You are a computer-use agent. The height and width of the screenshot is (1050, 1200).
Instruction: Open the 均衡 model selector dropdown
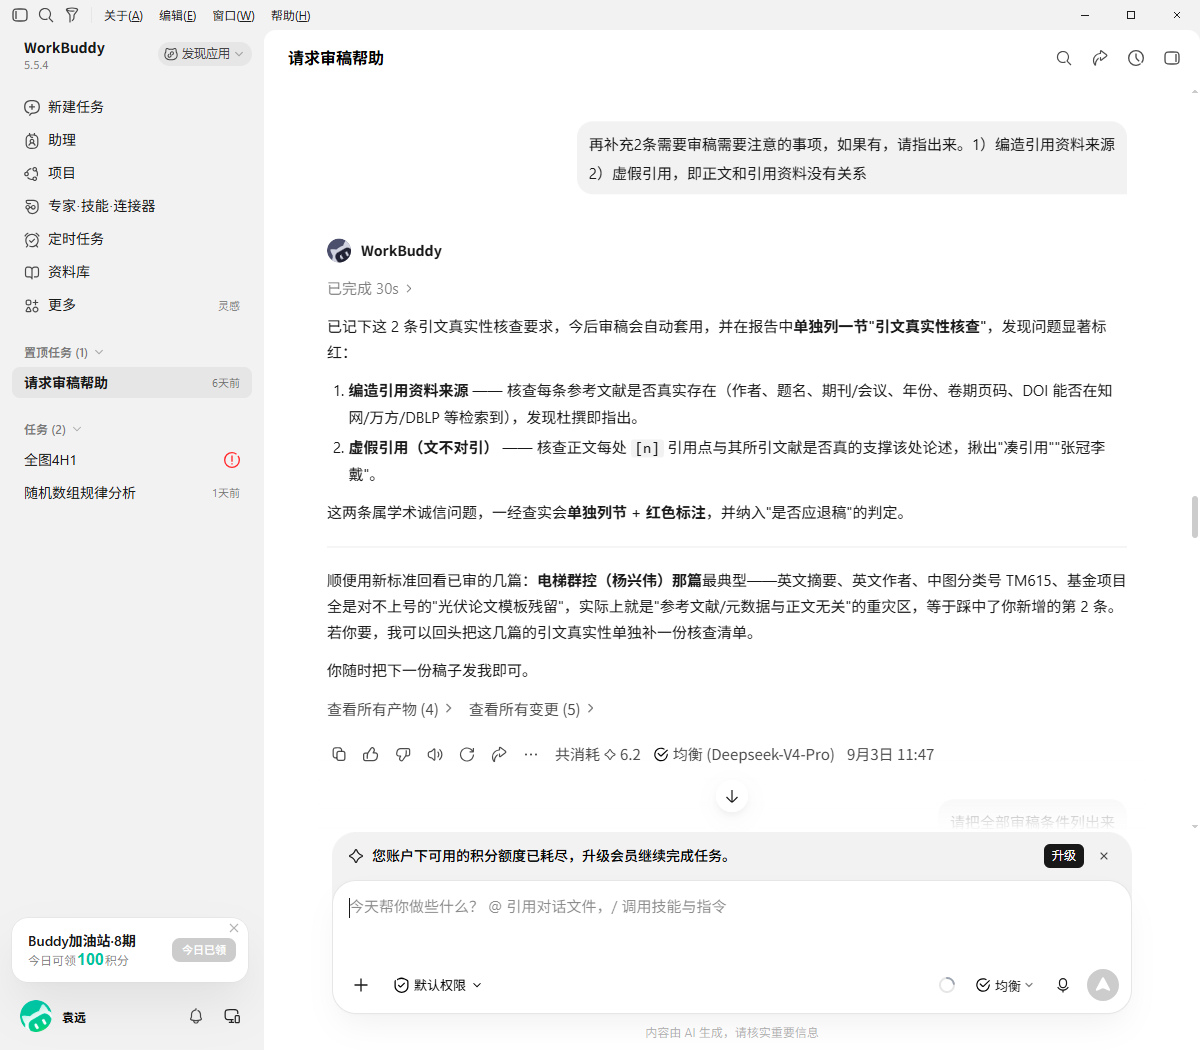pyautogui.click(x=1004, y=985)
